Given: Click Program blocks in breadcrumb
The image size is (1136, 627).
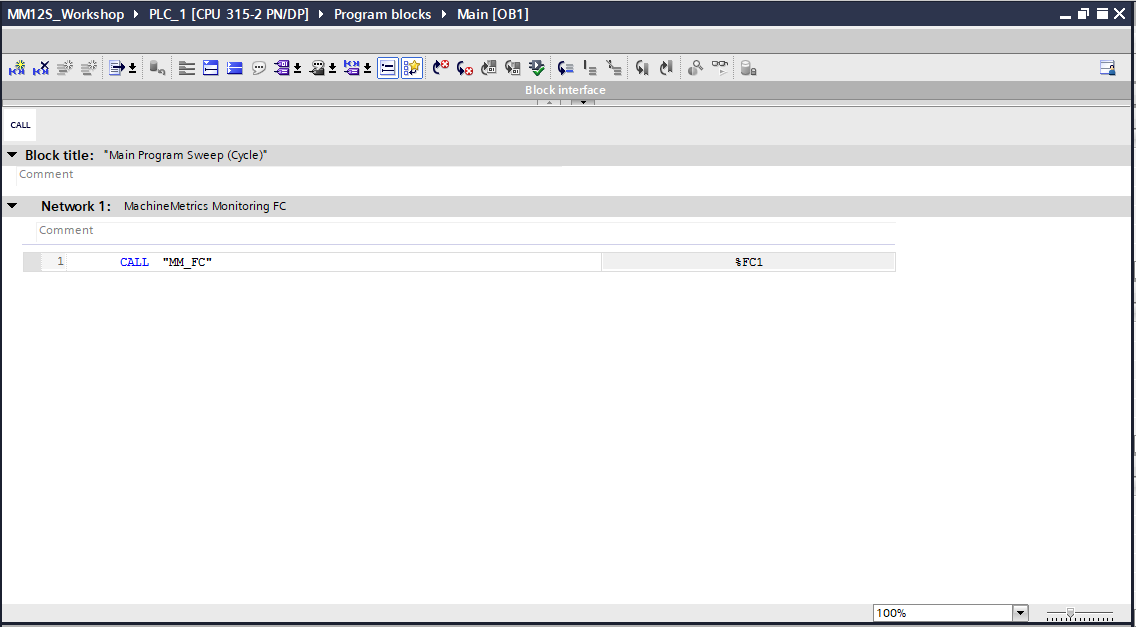Looking at the screenshot, I should click(383, 14).
